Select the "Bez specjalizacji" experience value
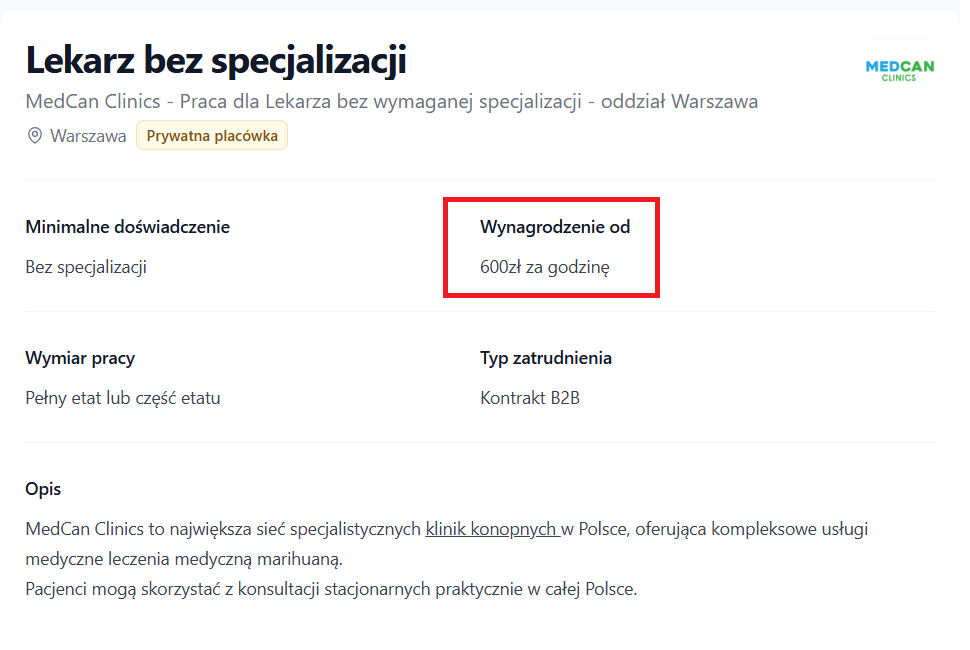This screenshot has height=650, width=970. 86,267
